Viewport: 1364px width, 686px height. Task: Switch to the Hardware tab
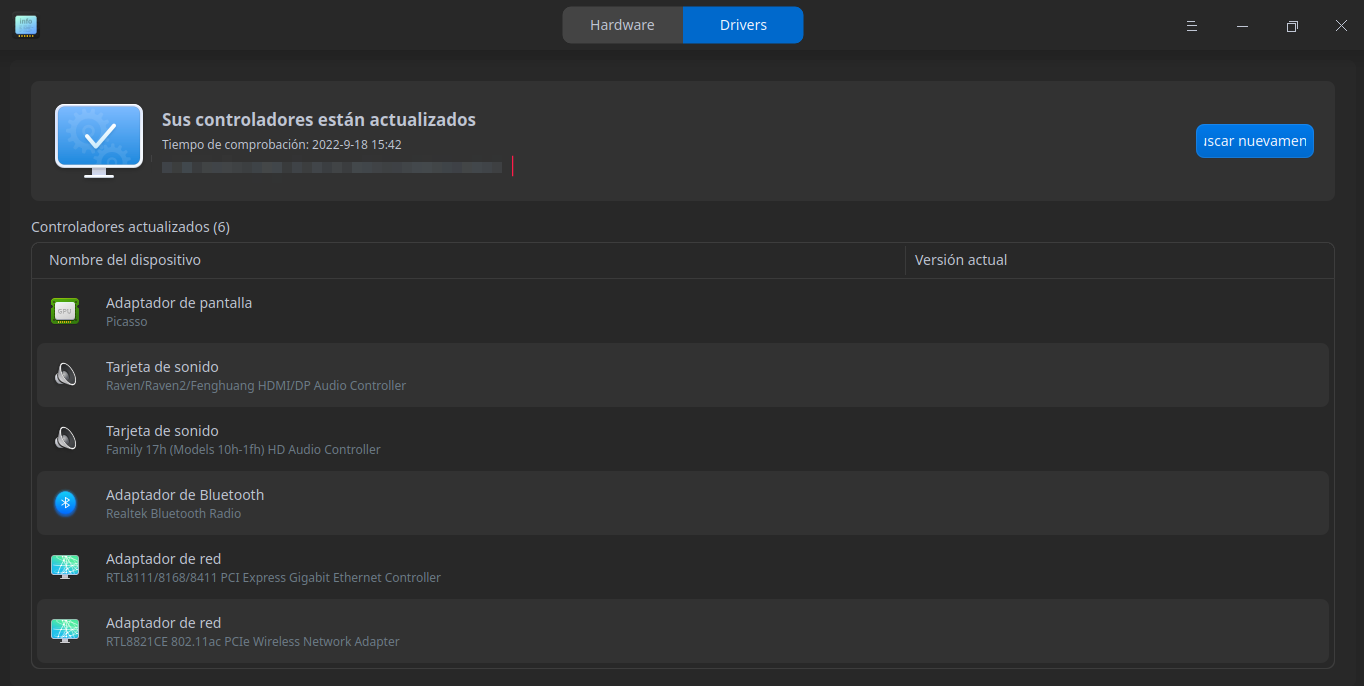pos(622,25)
